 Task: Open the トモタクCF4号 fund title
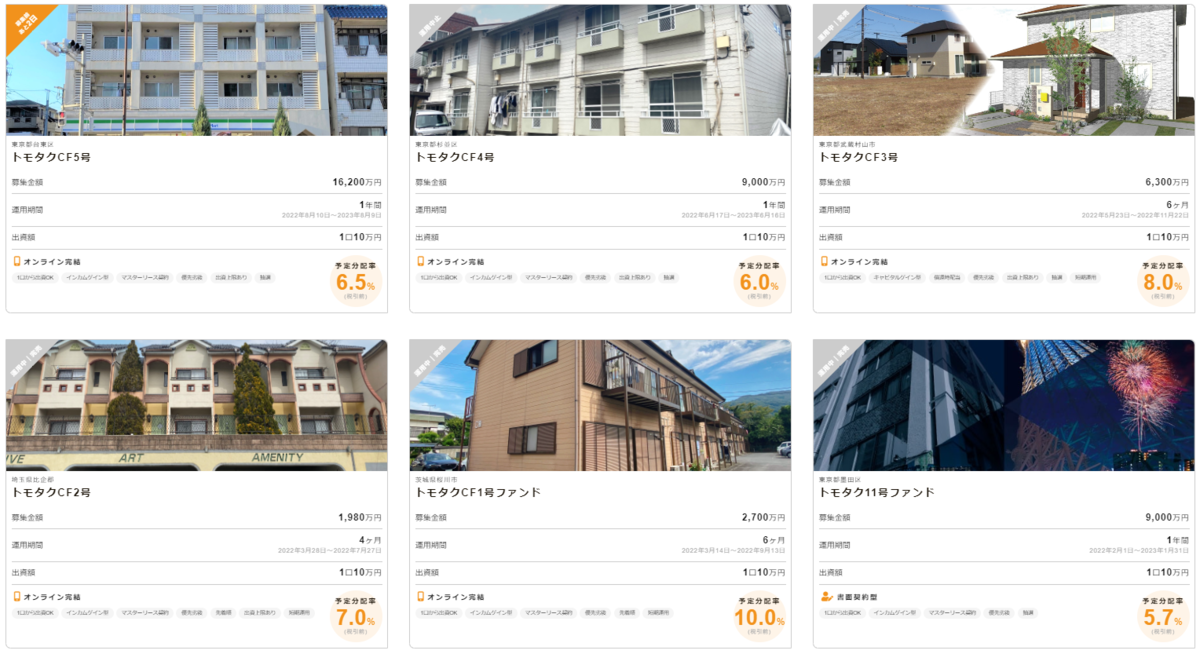pos(455,158)
